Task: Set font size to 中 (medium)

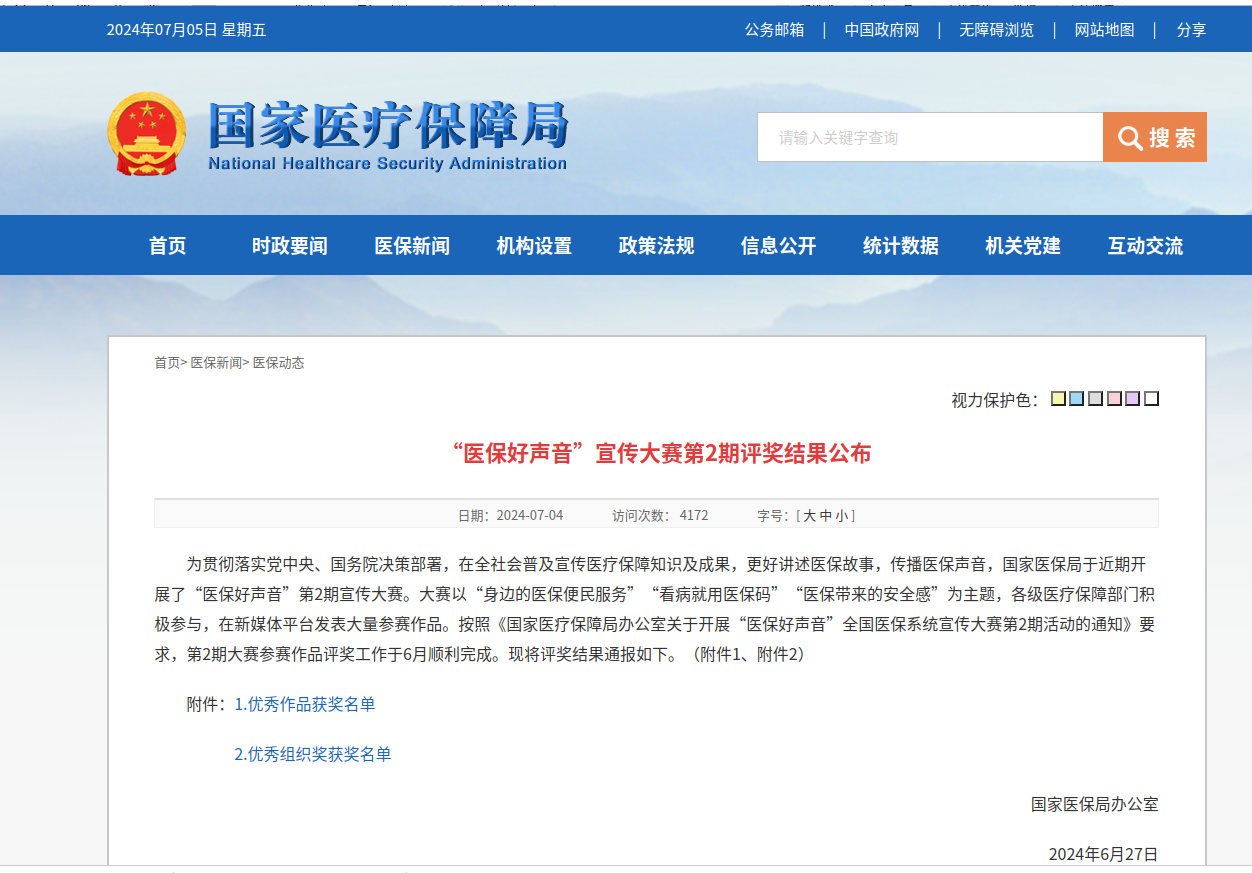Action: [x=825, y=516]
